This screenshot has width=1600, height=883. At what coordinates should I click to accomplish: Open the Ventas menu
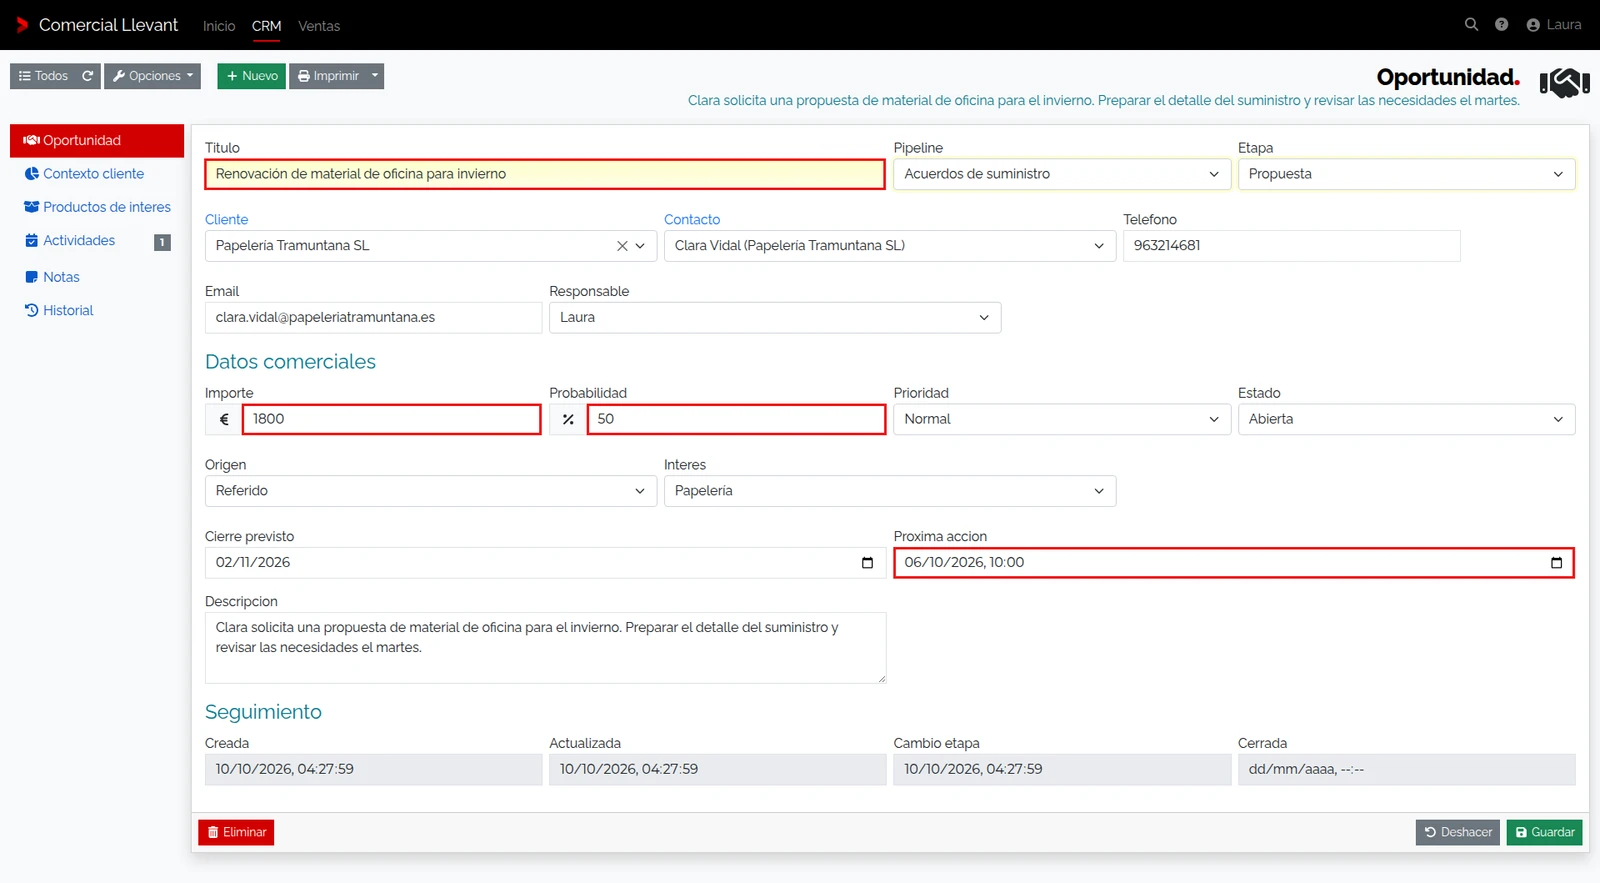tap(319, 26)
